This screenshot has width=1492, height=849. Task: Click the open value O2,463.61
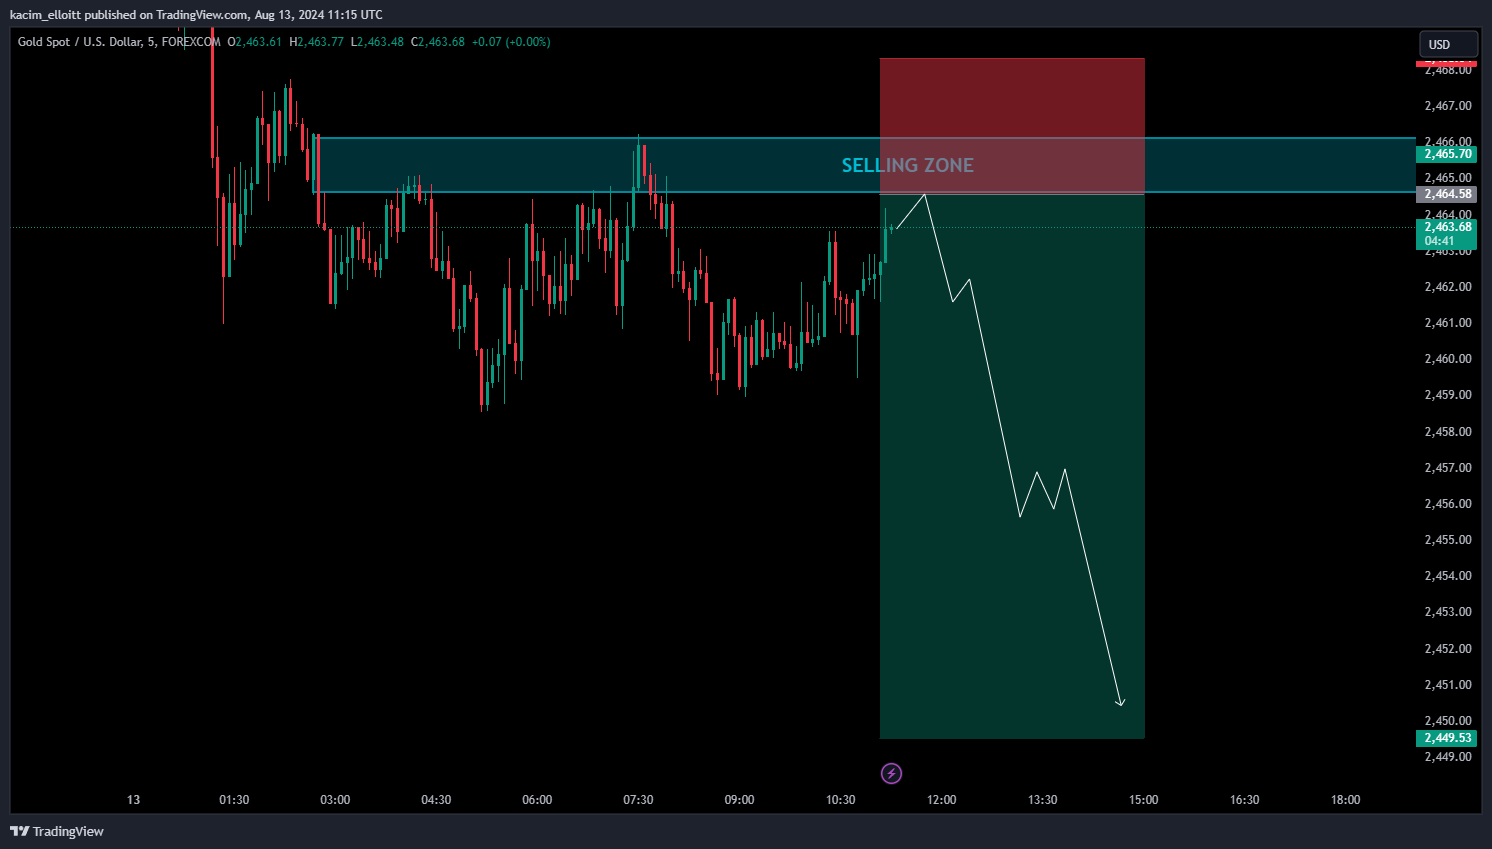tap(254, 42)
